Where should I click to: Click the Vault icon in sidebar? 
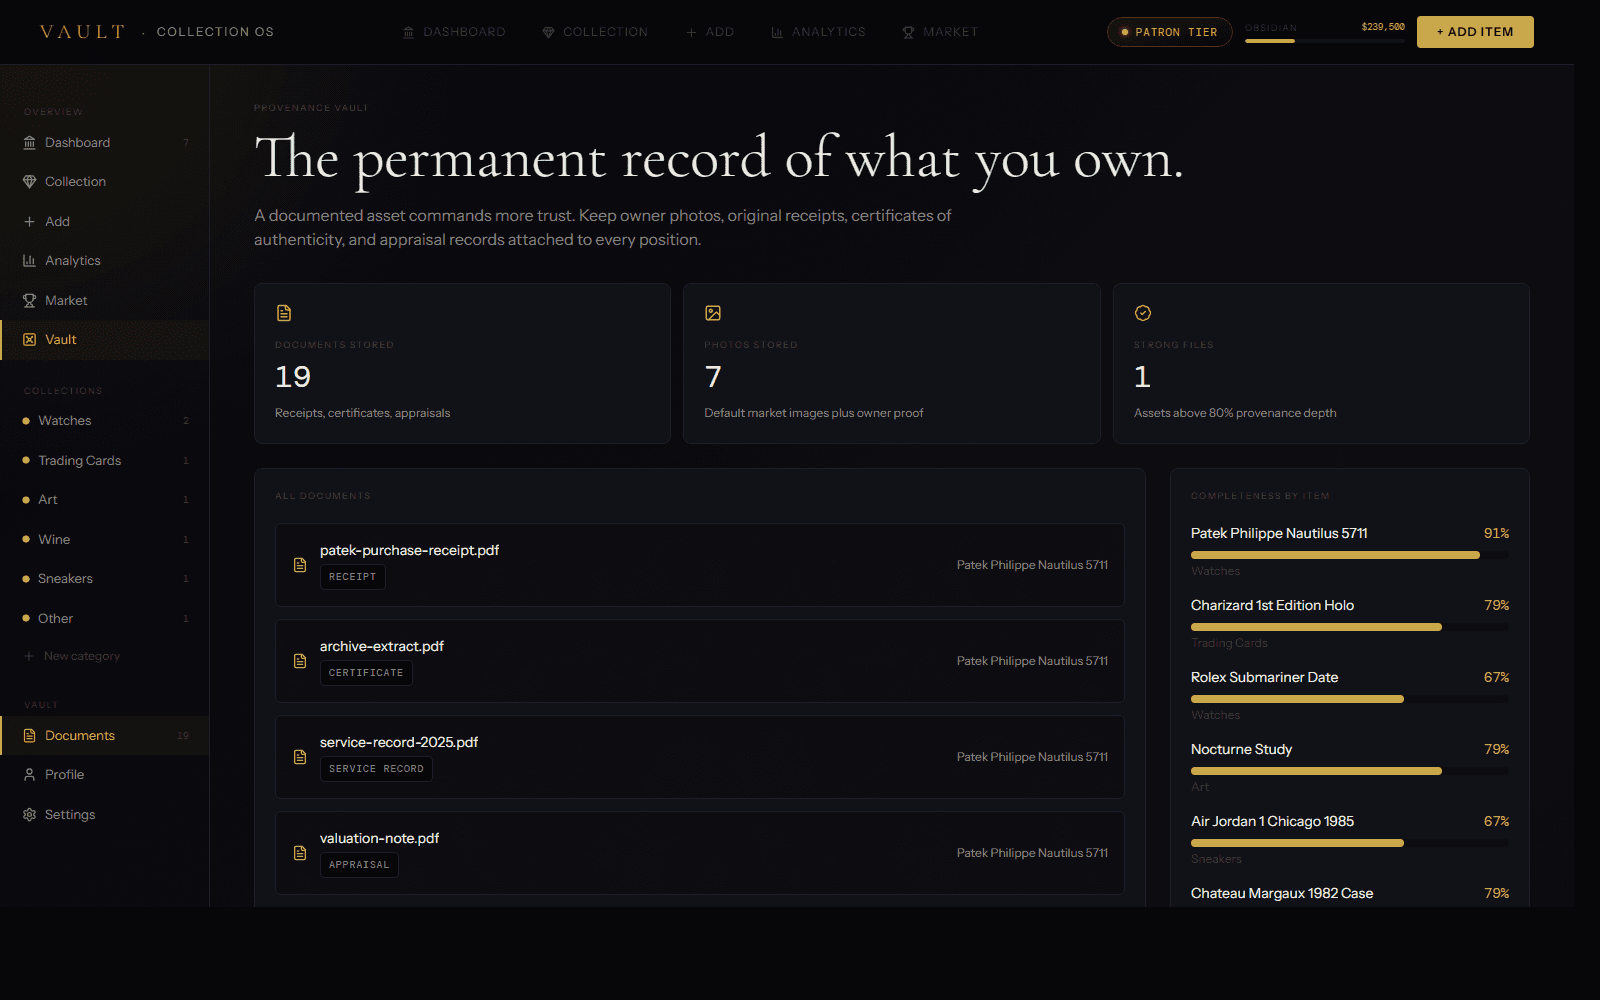tap(29, 340)
